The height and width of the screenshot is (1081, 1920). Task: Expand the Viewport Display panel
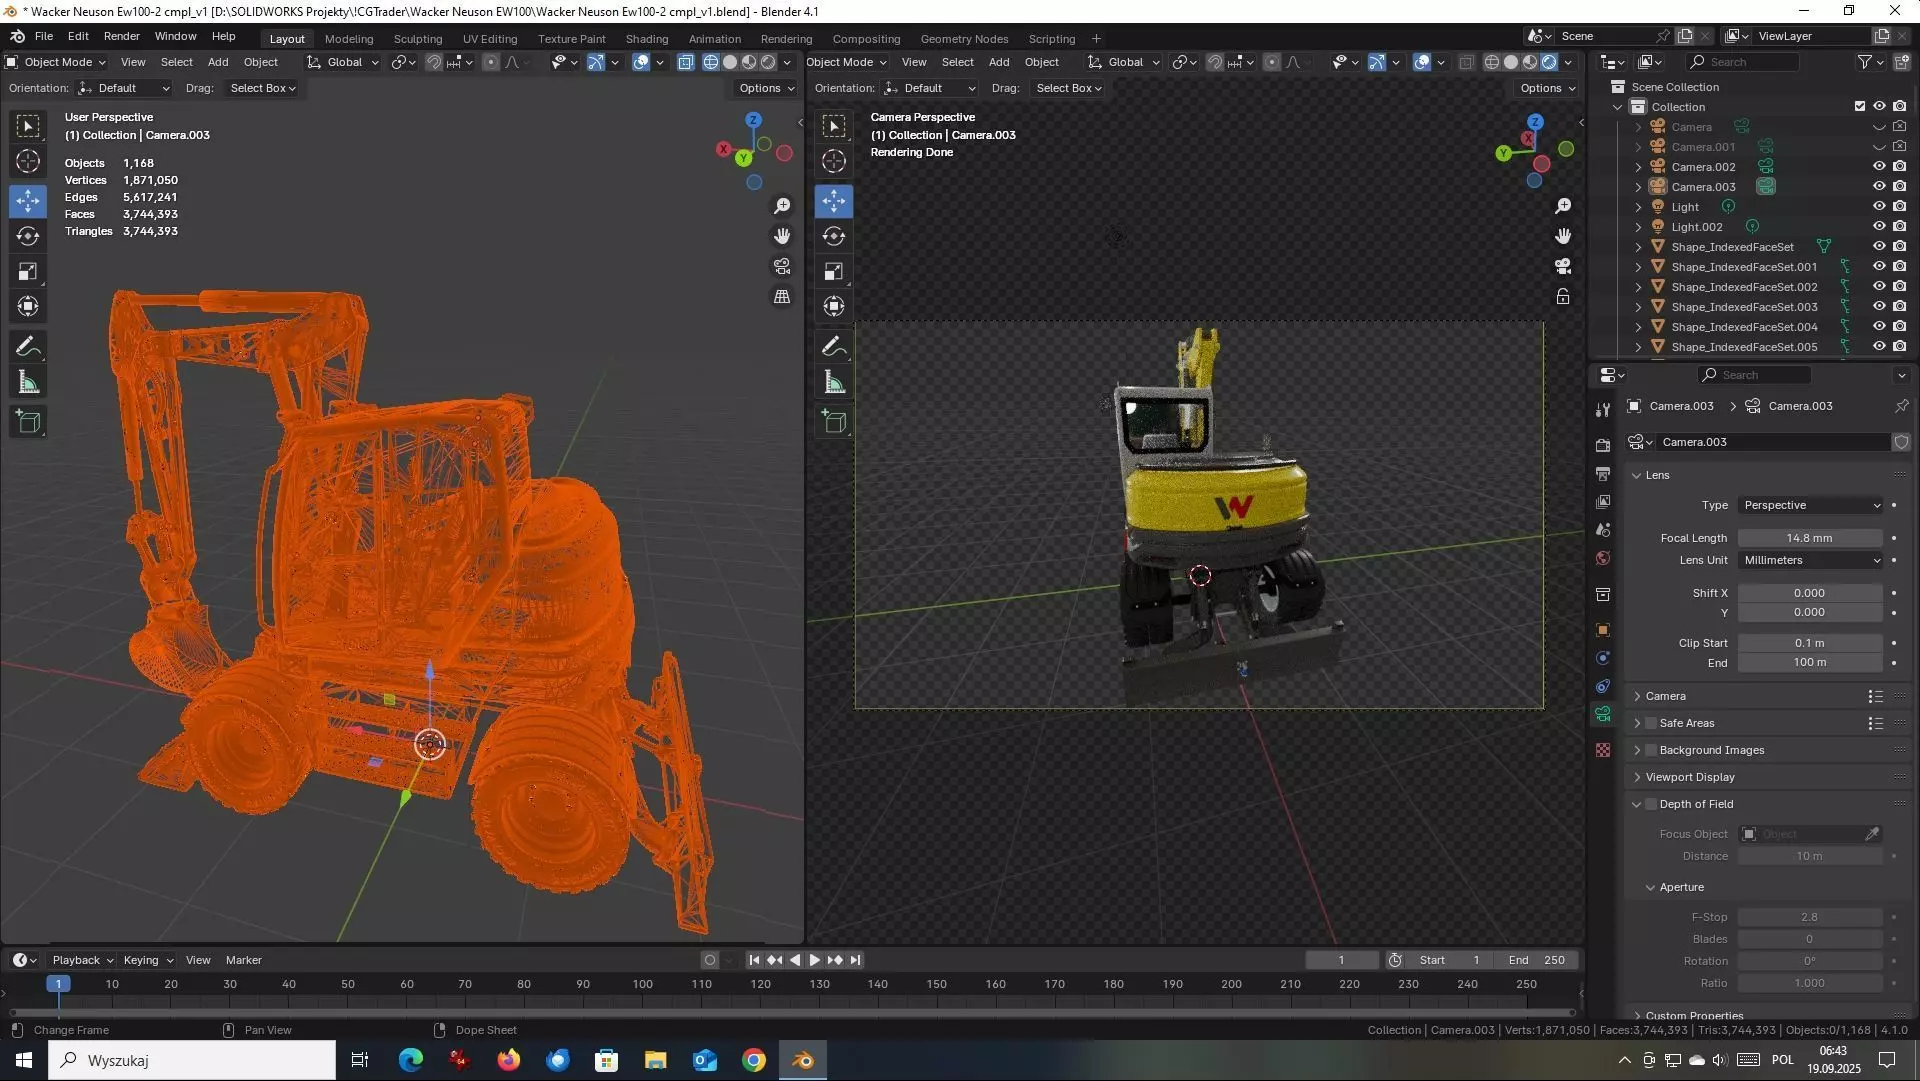pyautogui.click(x=1690, y=778)
